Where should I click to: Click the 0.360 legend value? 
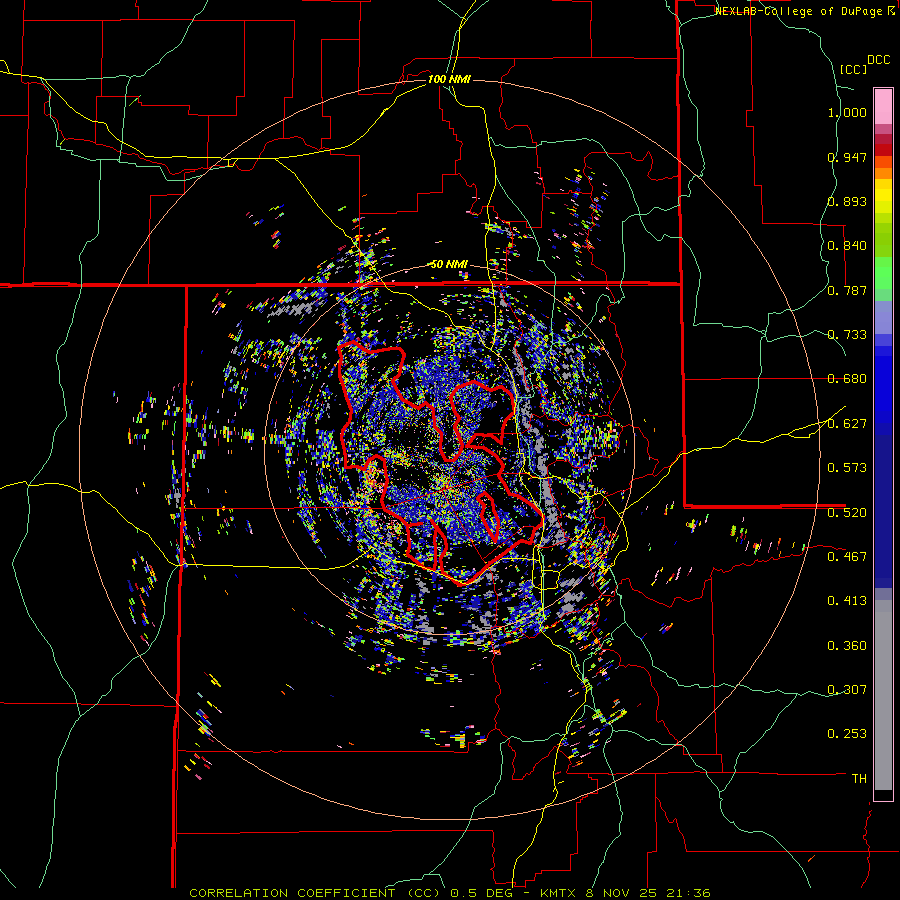pos(847,646)
